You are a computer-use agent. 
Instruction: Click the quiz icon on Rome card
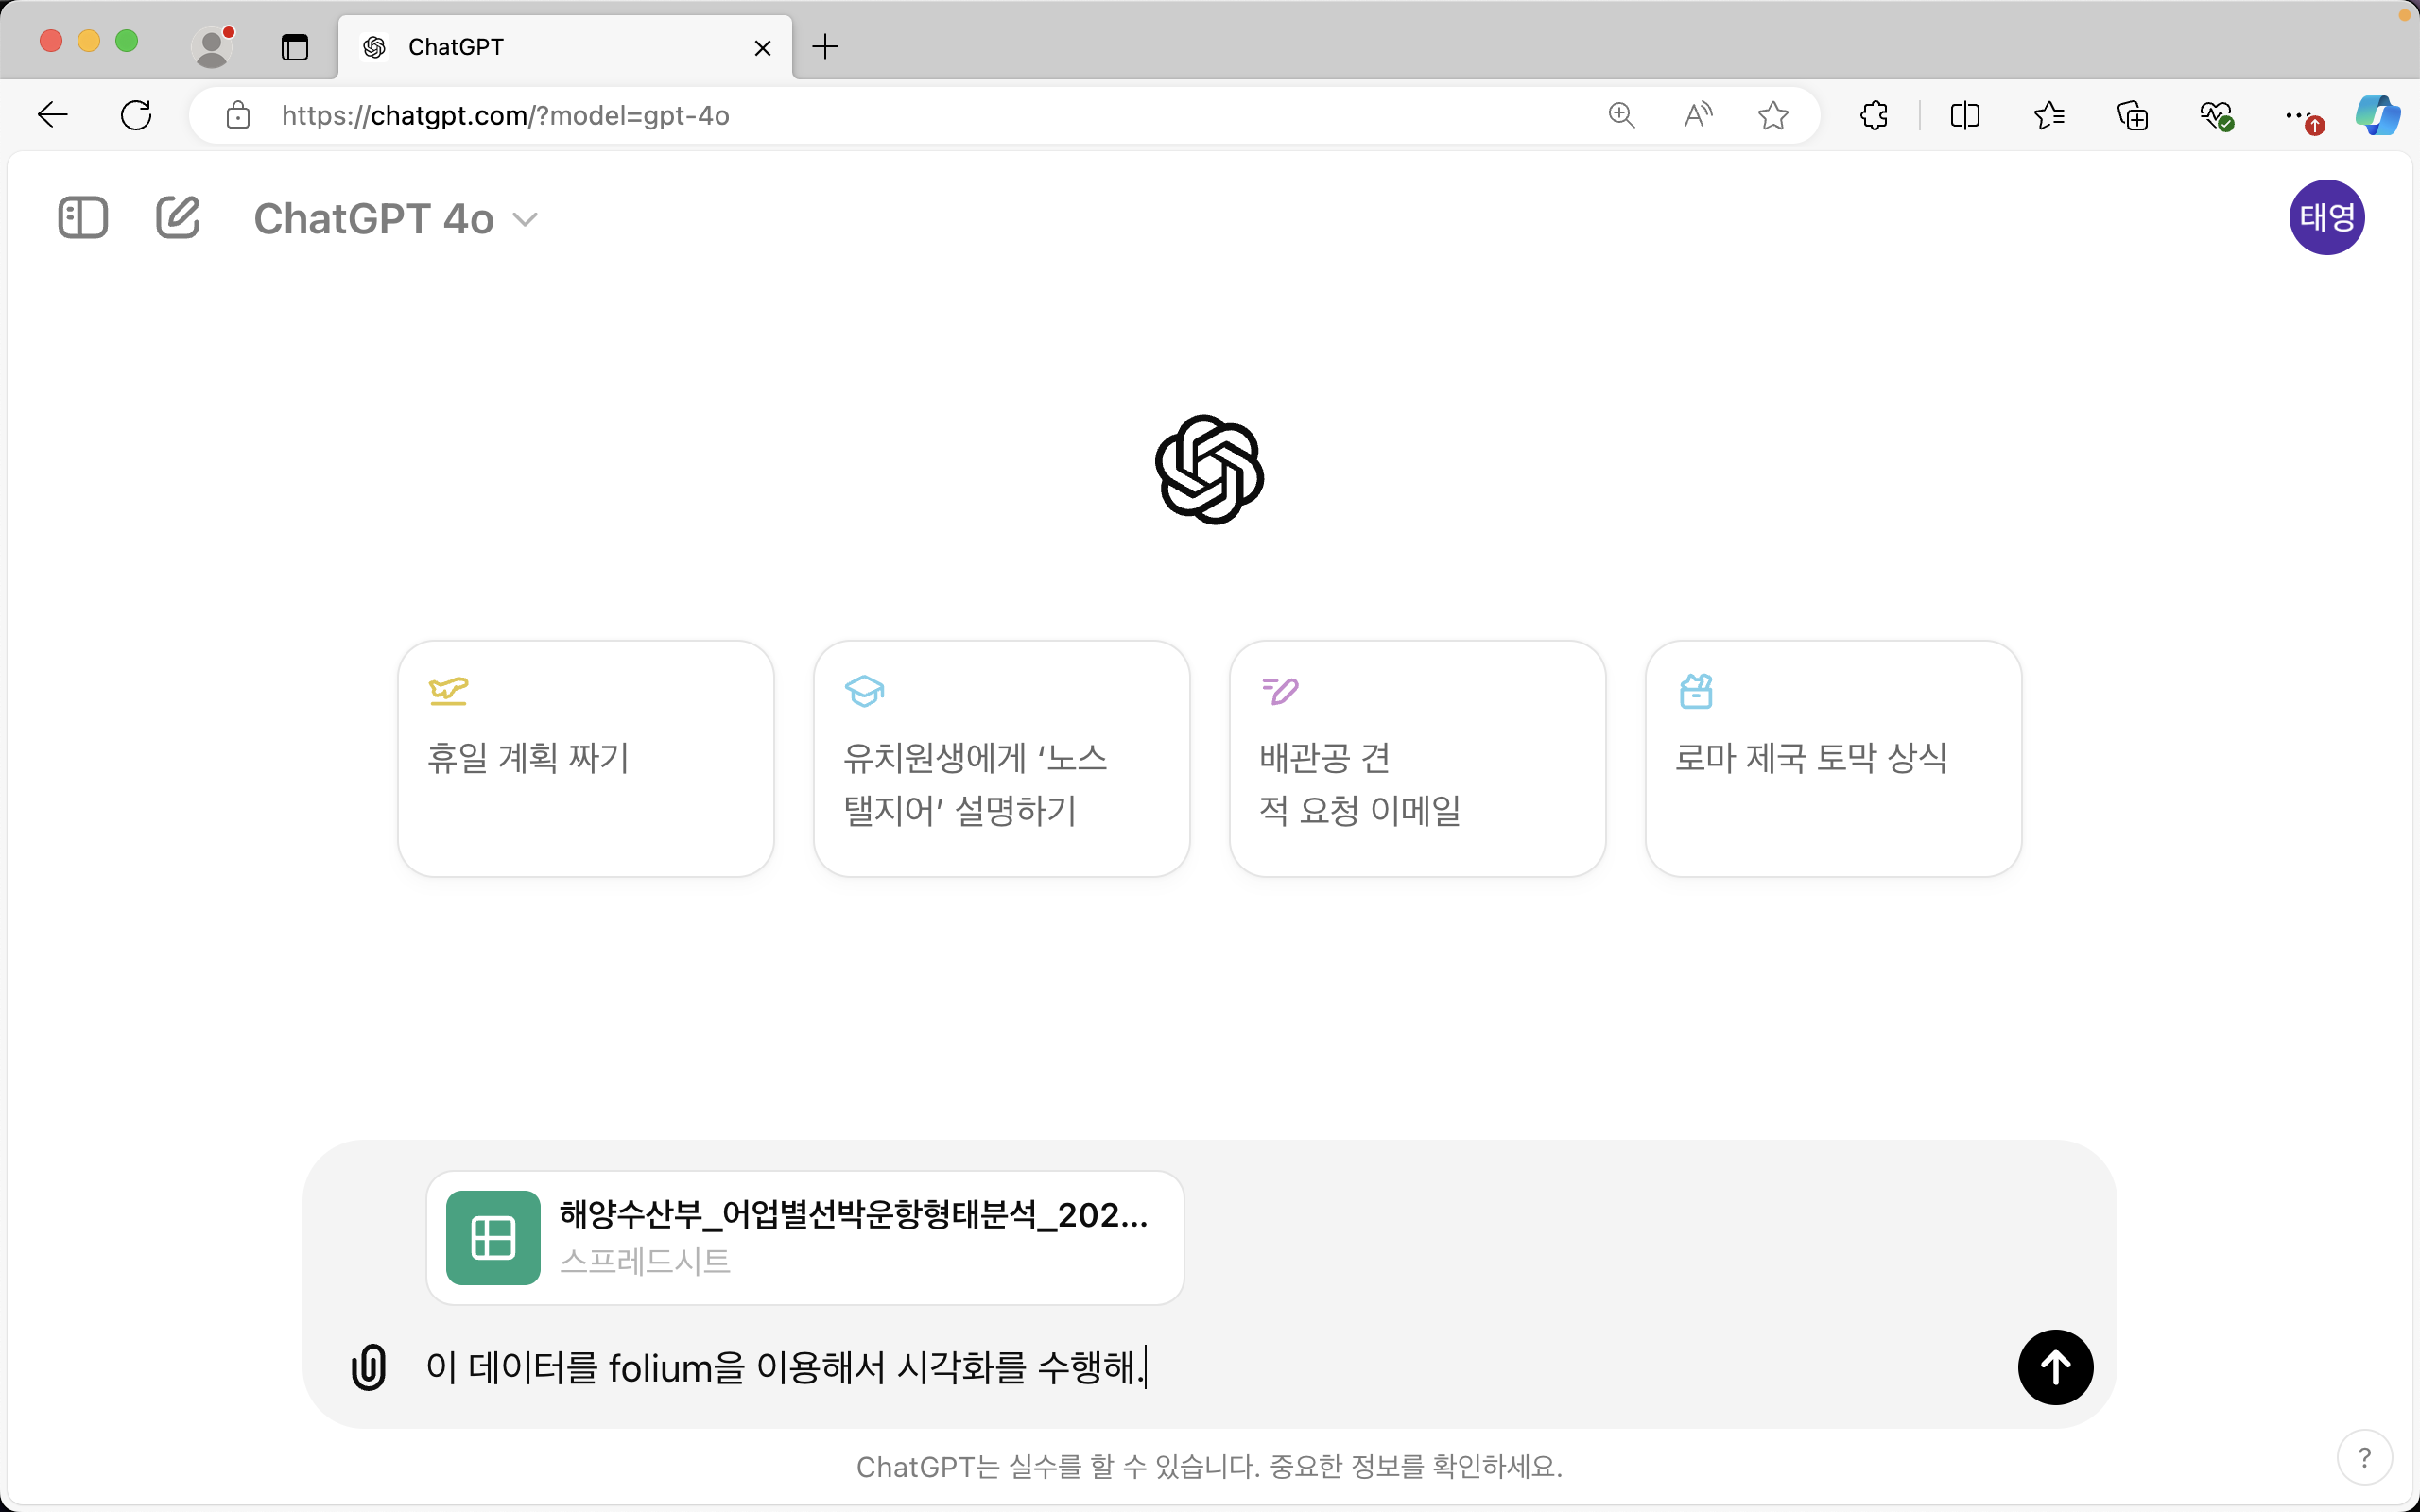point(1696,691)
